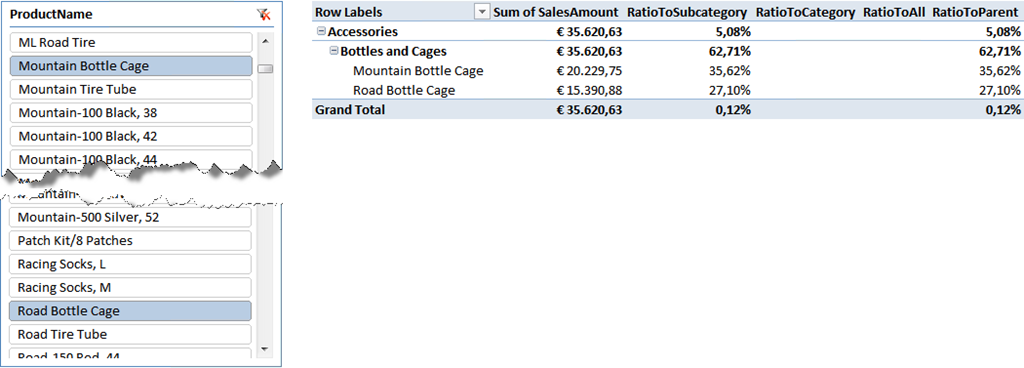Screen dimensions: 1024x368
Task: Click the Sum of SalesAmount column header
Action: tap(555, 12)
